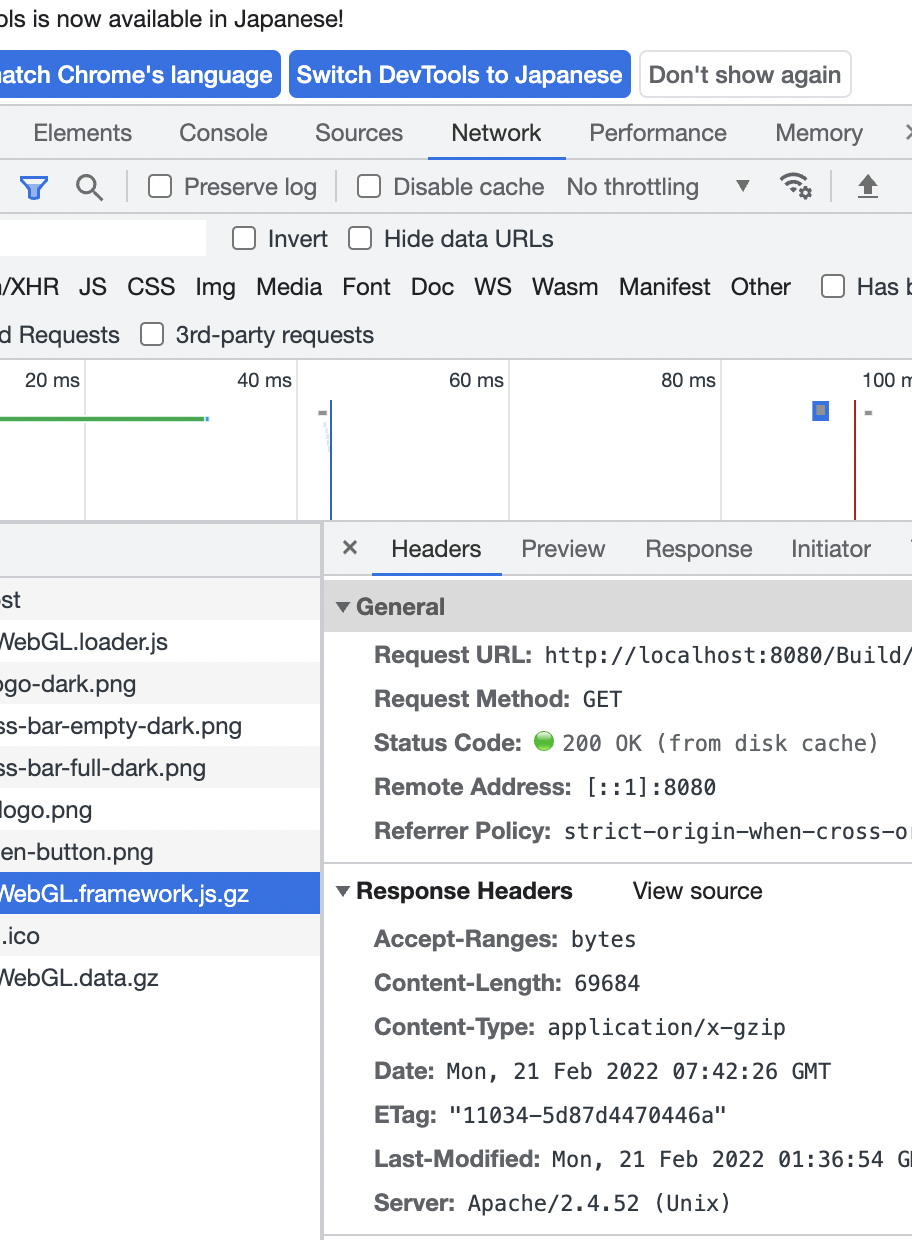
Task: Filter requests by Other type
Action: pos(761,287)
